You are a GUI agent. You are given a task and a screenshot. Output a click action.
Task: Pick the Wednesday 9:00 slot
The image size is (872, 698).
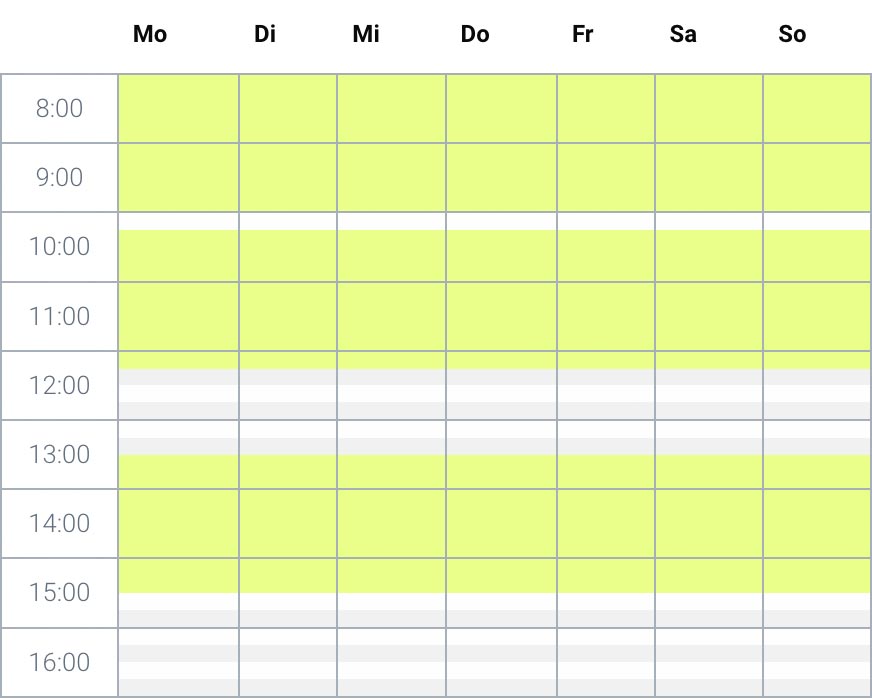point(391,178)
